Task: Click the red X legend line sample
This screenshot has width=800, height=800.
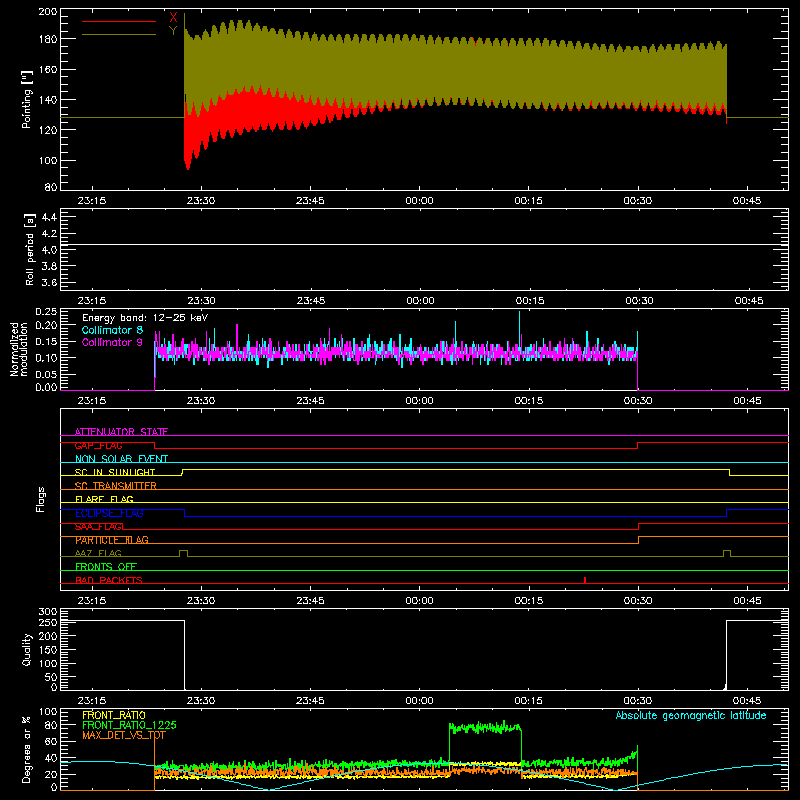Action: (119, 21)
